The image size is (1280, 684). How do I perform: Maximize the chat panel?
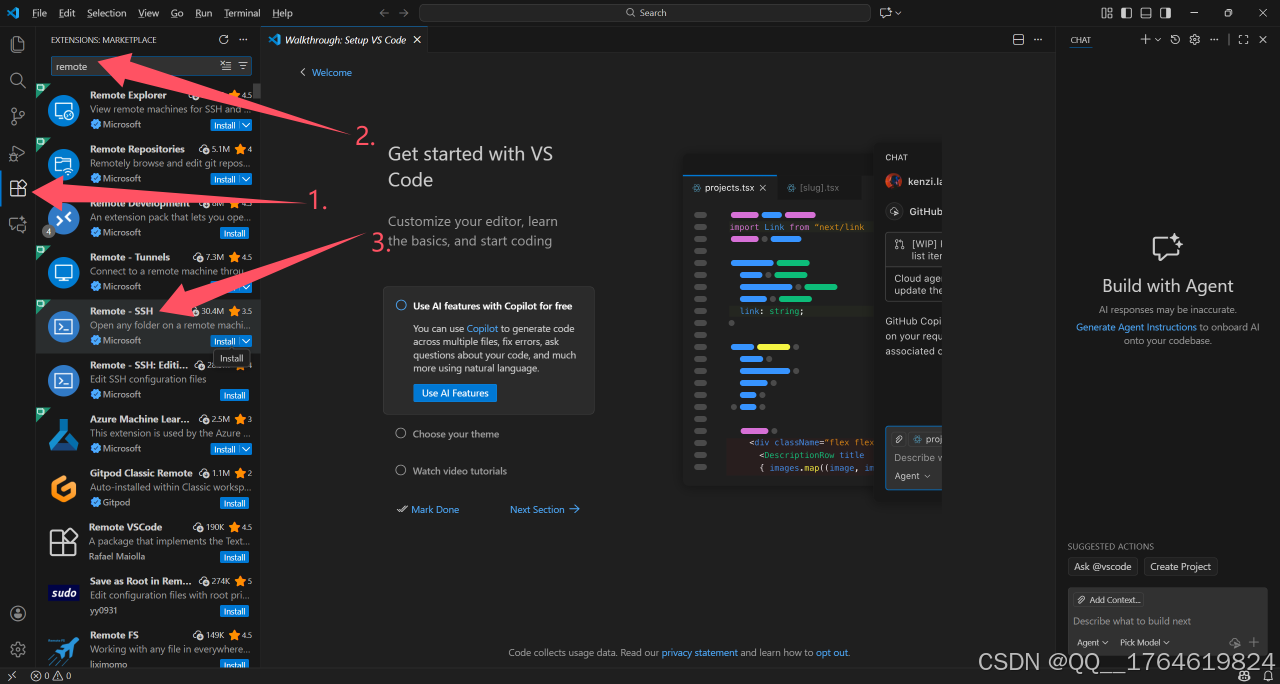coord(1243,40)
